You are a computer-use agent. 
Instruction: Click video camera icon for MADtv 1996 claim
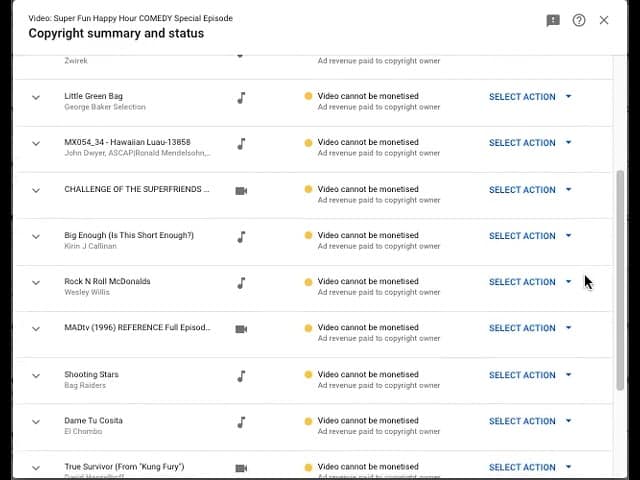pyautogui.click(x=241, y=329)
